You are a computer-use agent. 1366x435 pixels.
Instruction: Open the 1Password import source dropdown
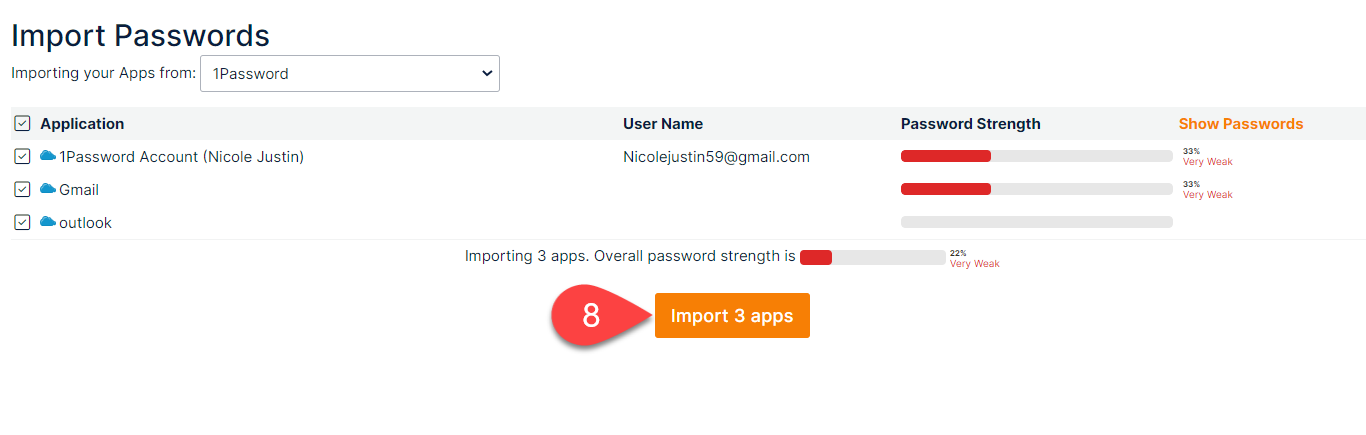click(350, 73)
